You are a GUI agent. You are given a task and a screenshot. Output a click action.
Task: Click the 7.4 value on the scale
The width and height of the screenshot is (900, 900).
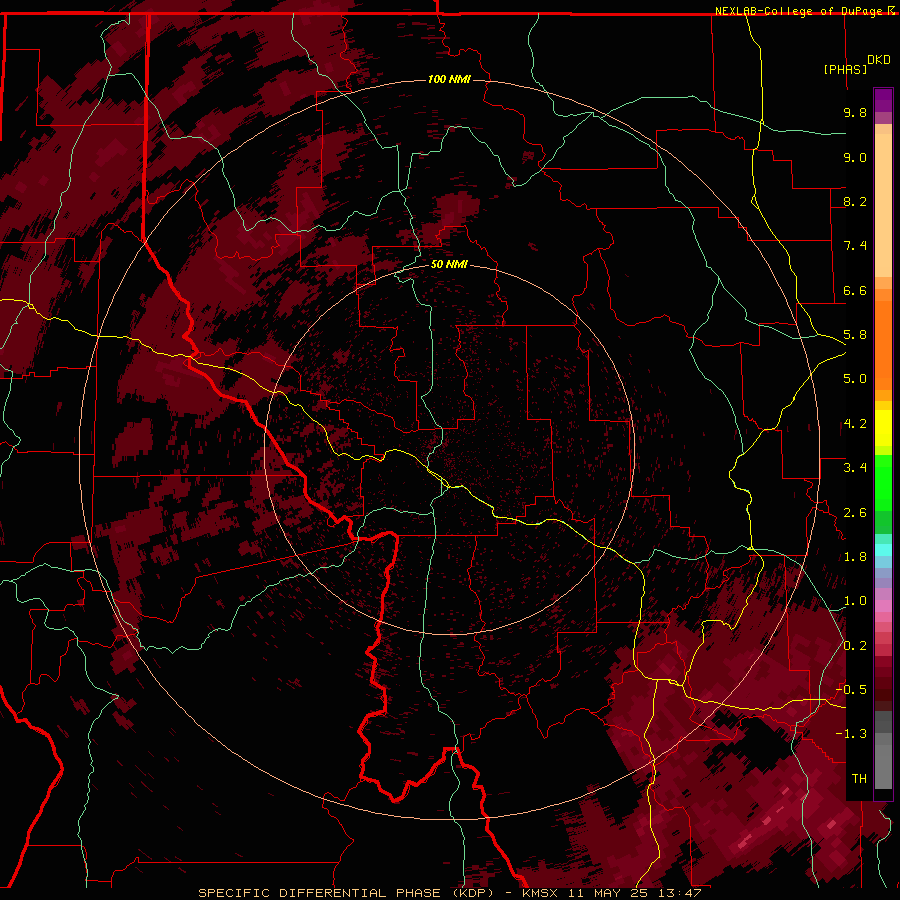click(855, 246)
